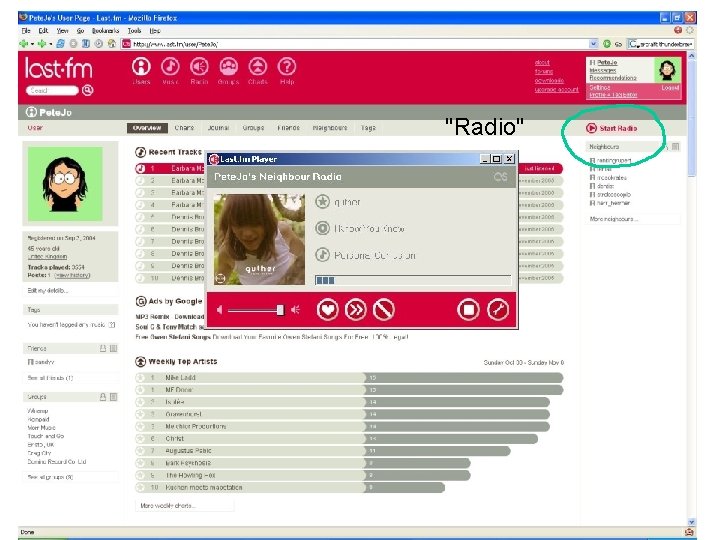Switch to the Journal tab

pos(218,128)
